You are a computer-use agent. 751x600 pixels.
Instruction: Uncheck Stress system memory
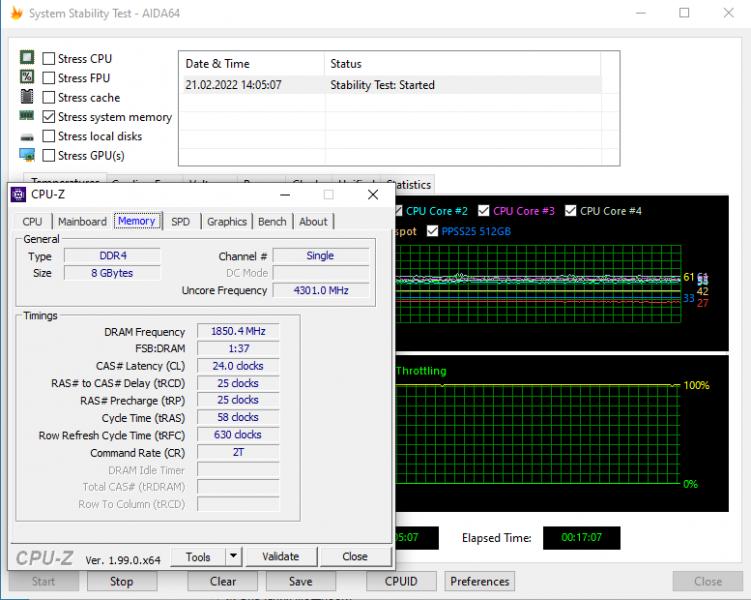coord(48,117)
